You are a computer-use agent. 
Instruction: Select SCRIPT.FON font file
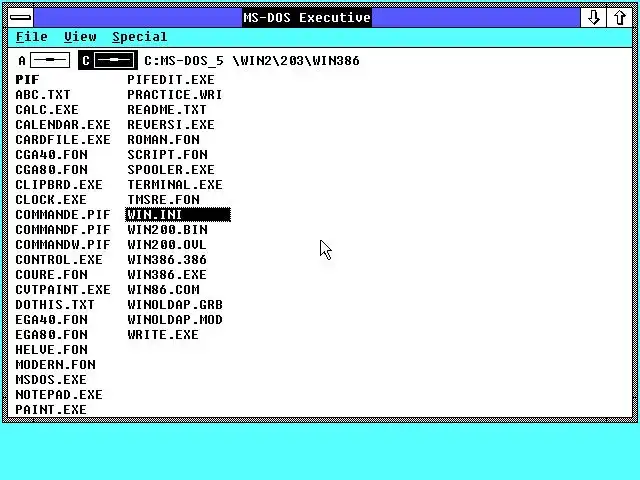[x=167, y=155]
